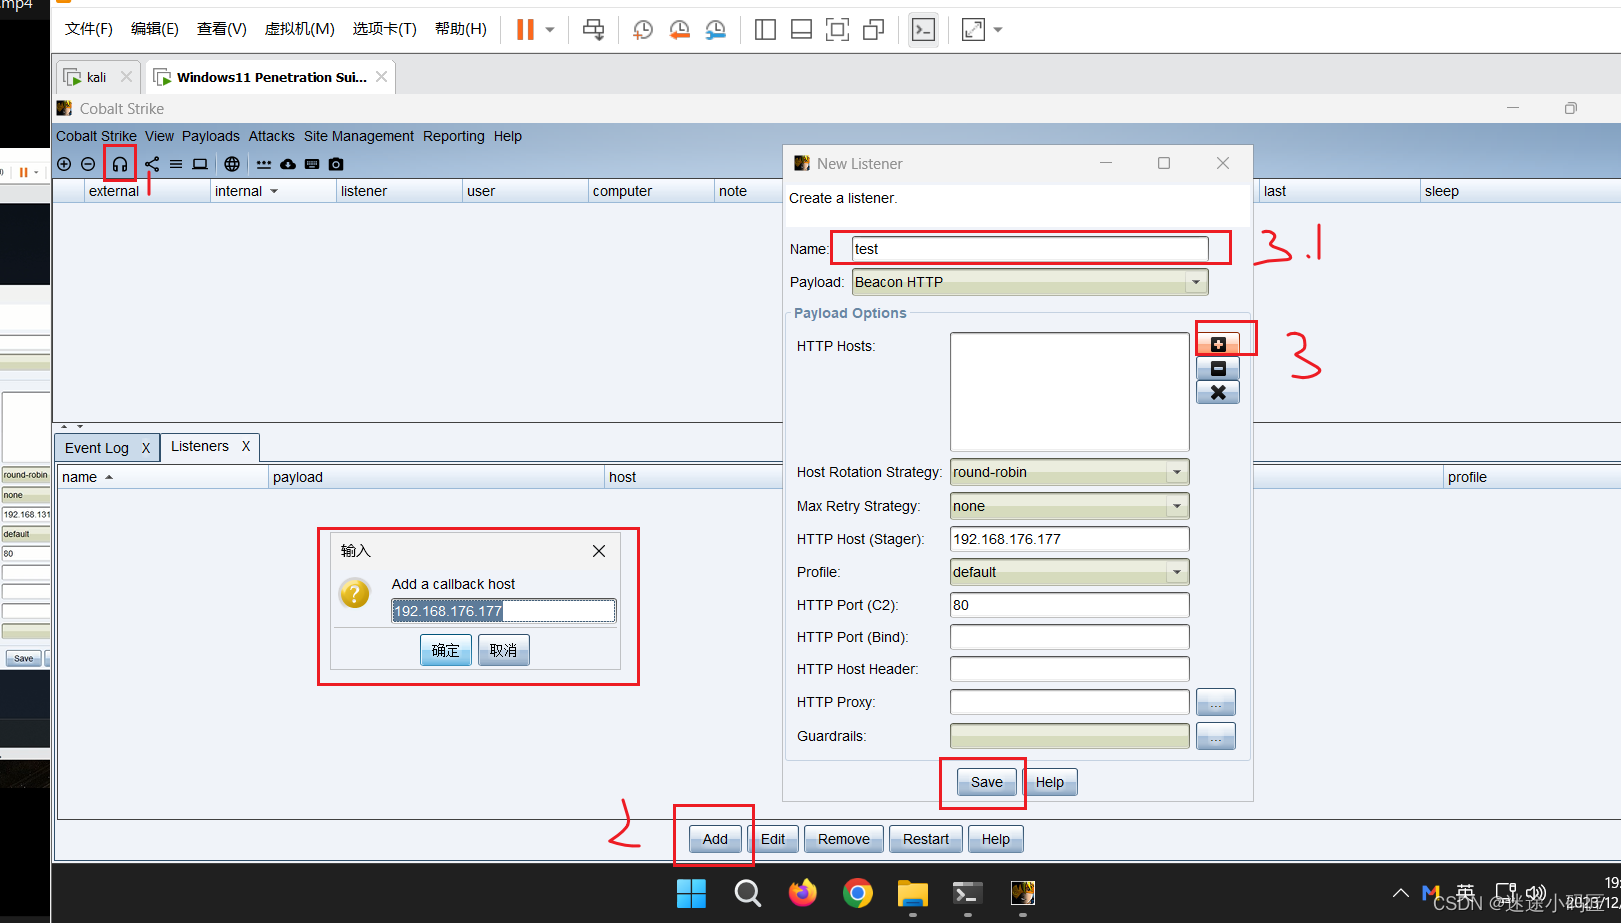Confirm callback host with 确定
Screen dimensions: 1621x923
tap(446, 650)
